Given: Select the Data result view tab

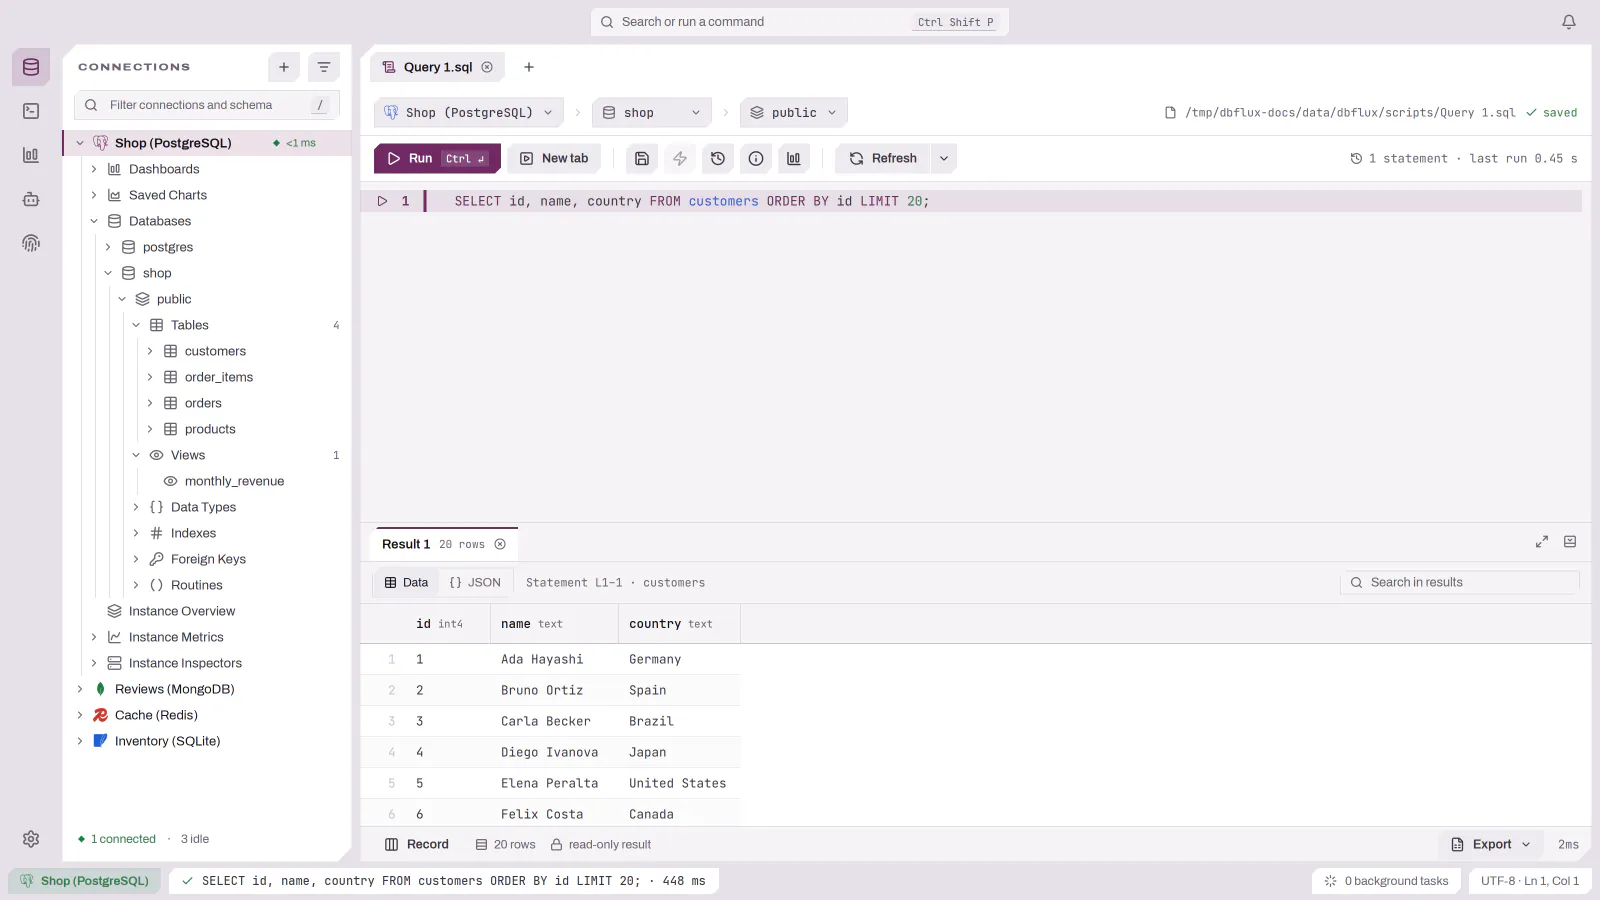Looking at the screenshot, I should (406, 582).
